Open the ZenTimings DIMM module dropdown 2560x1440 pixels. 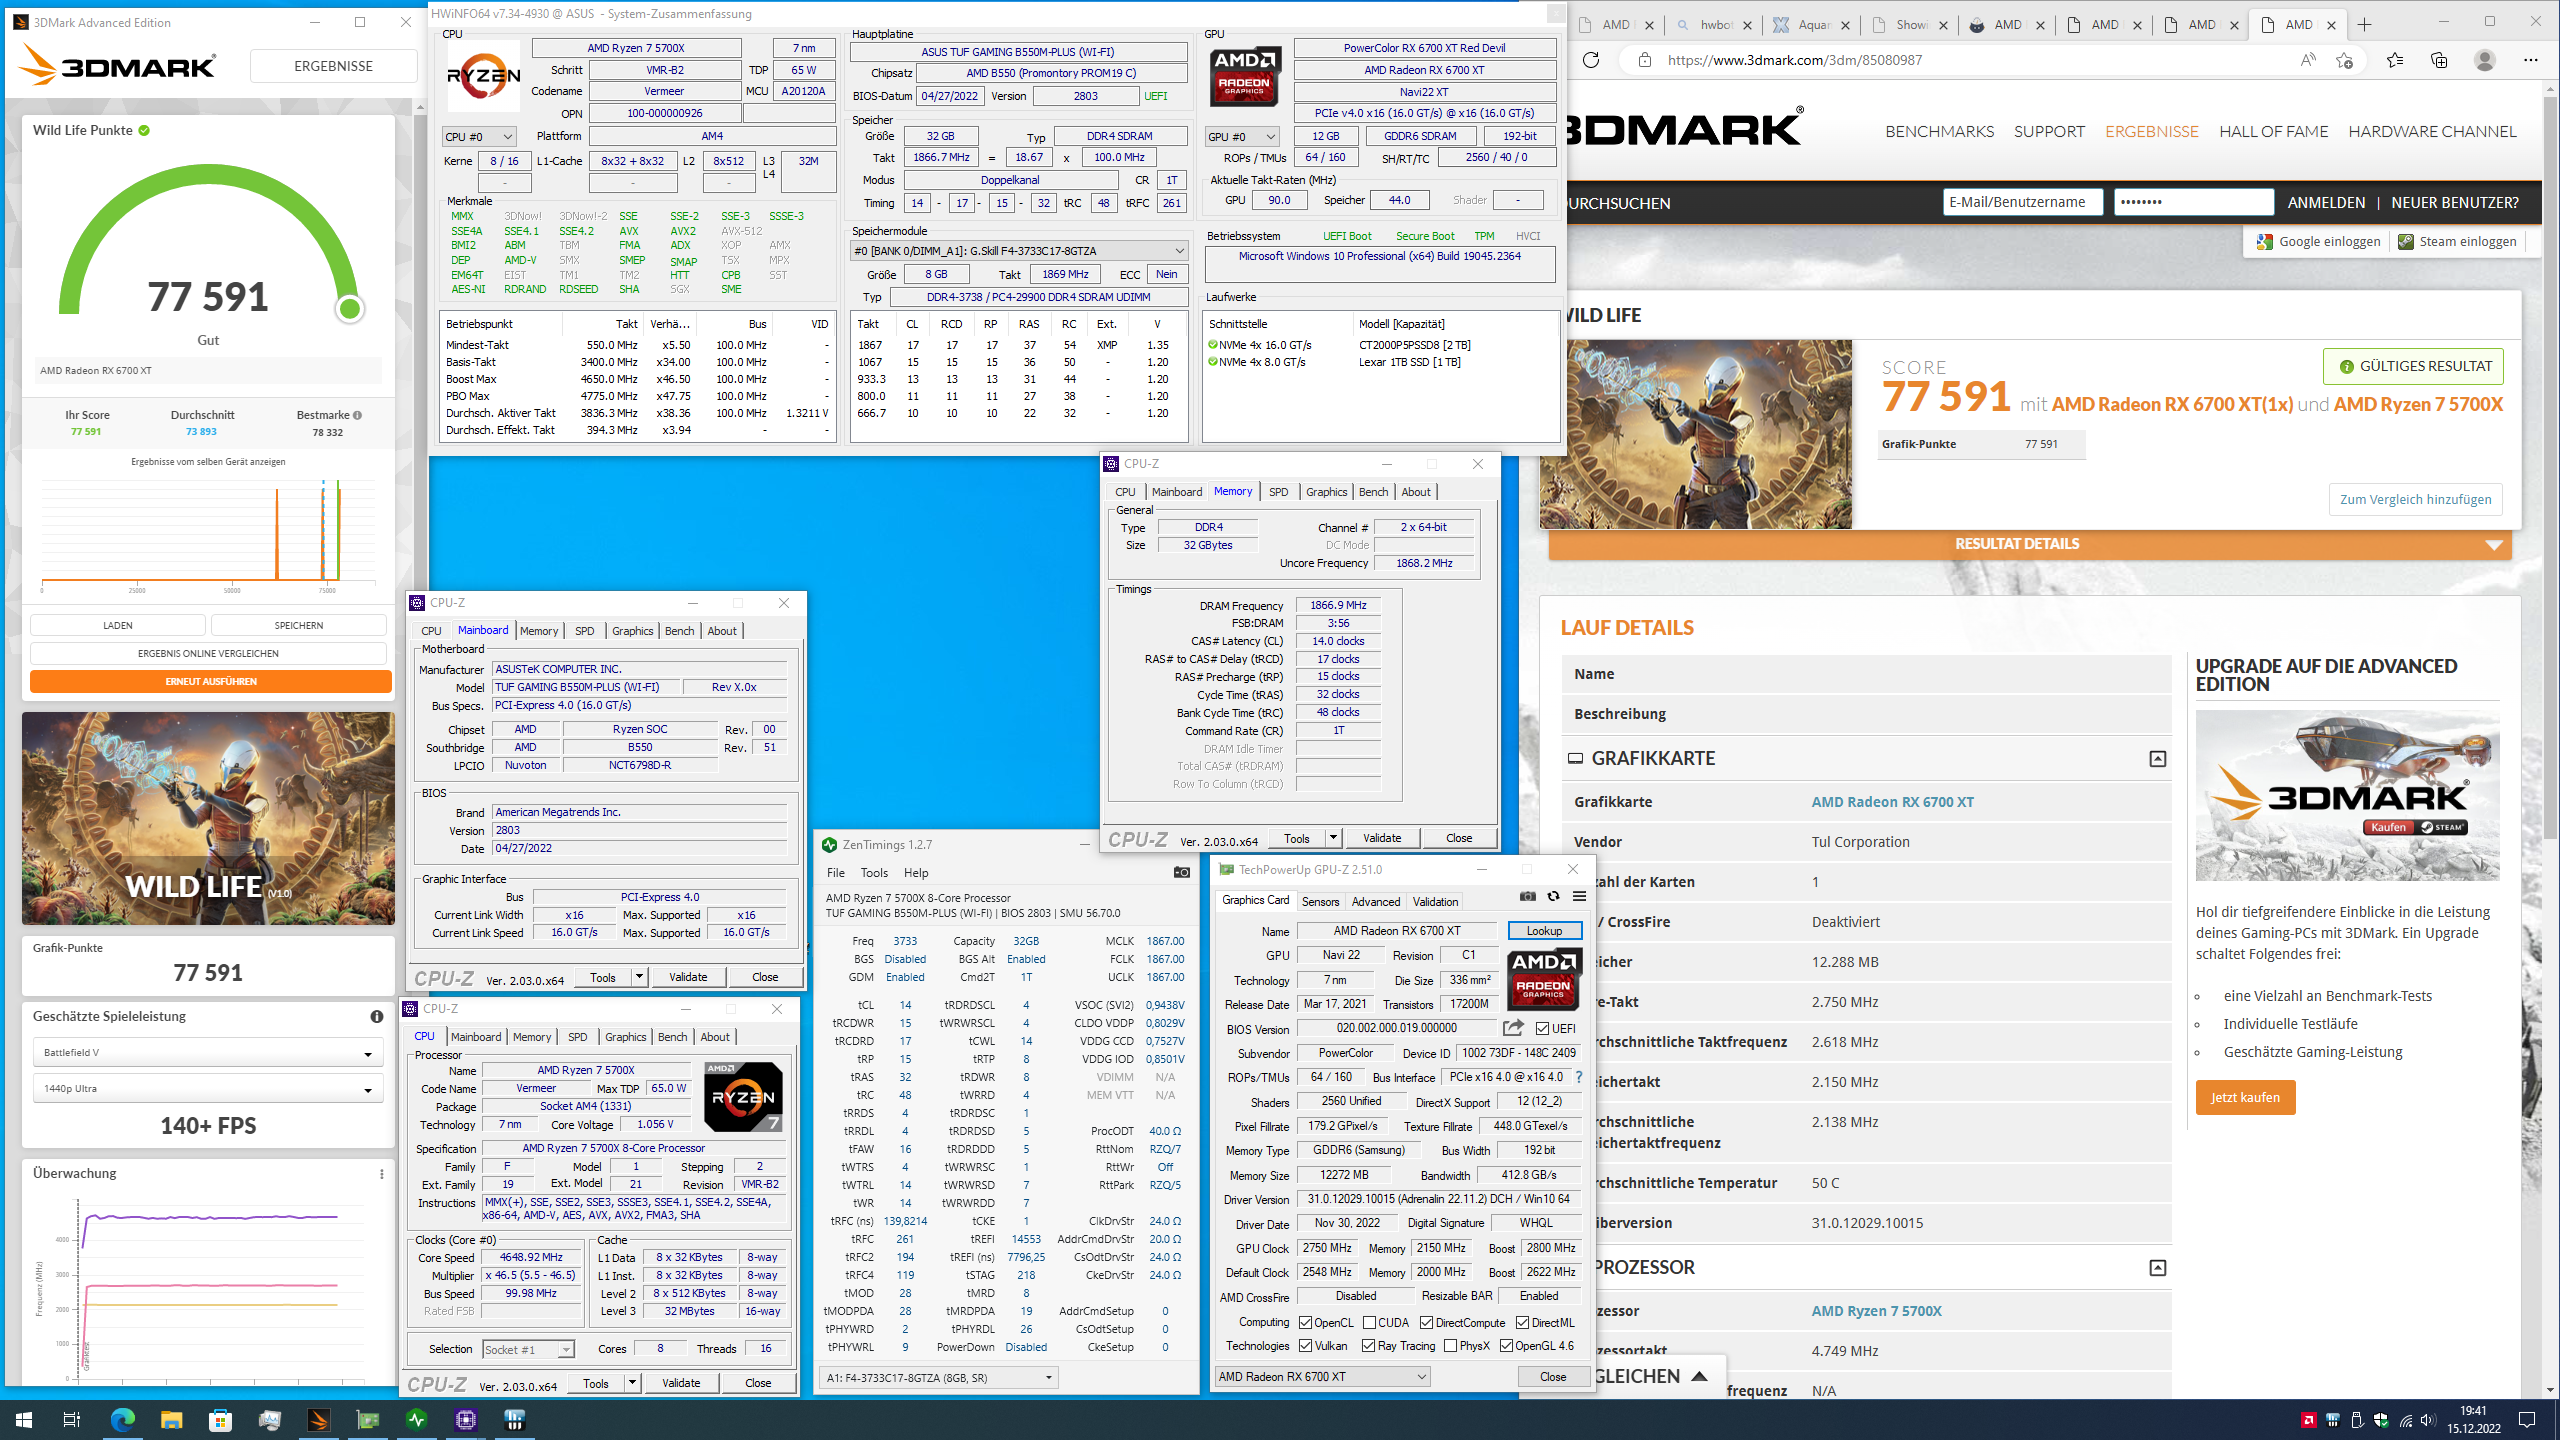(939, 1378)
